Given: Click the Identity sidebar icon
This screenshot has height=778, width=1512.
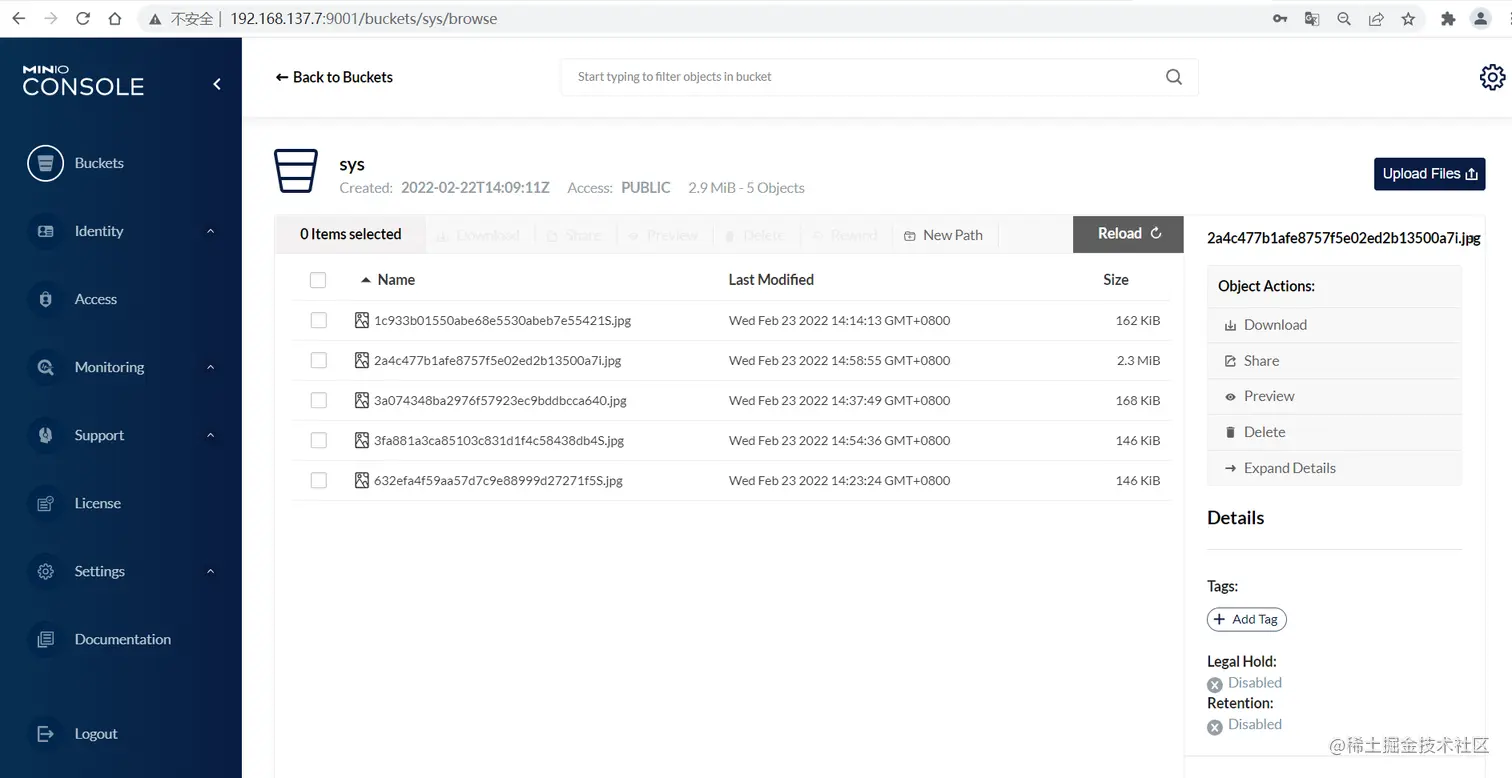Looking at the screenshot, I should coord(45,231).
